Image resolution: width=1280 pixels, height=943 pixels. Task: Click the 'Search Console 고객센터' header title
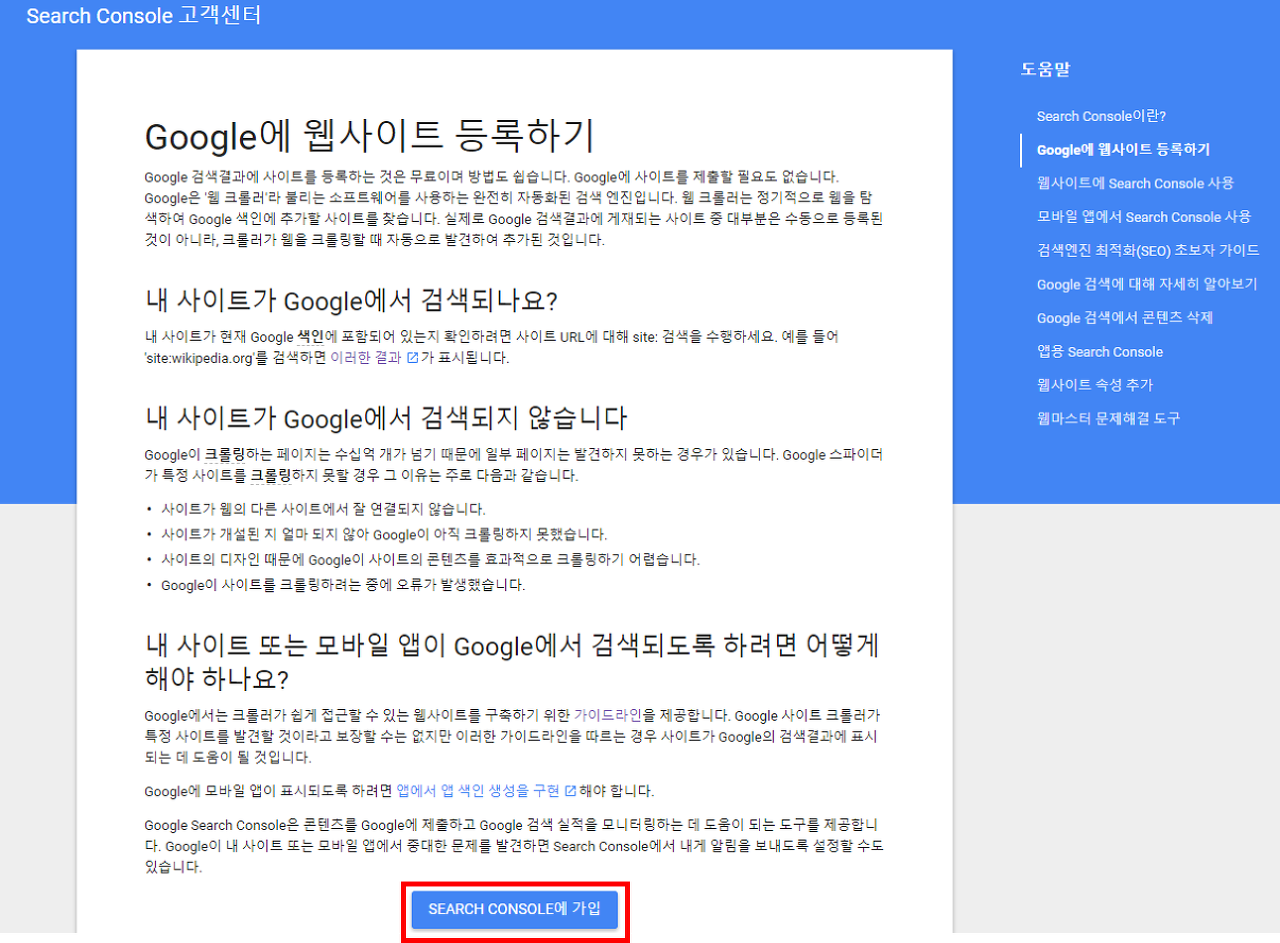[x=143, y=16]
